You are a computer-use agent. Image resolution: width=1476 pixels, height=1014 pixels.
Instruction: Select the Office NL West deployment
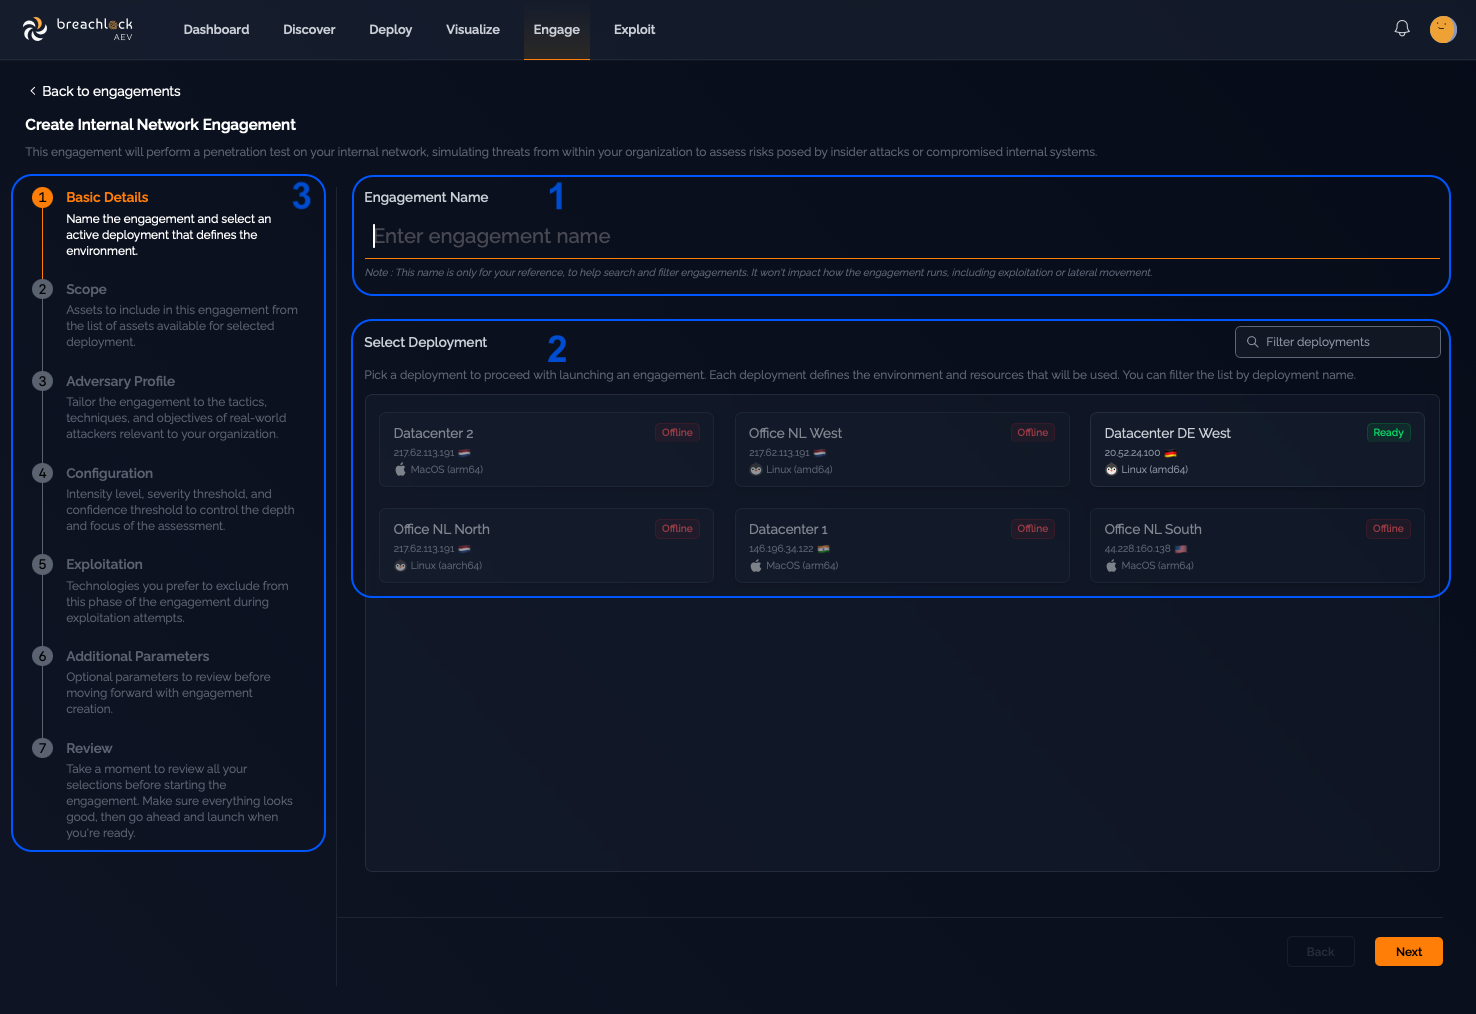(x=902, y=449)
